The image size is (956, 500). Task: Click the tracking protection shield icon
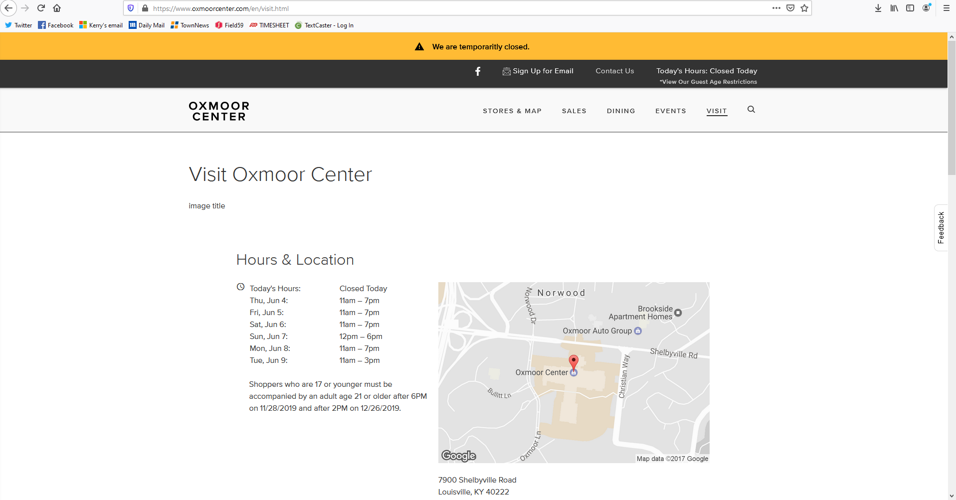pos(130,9)
